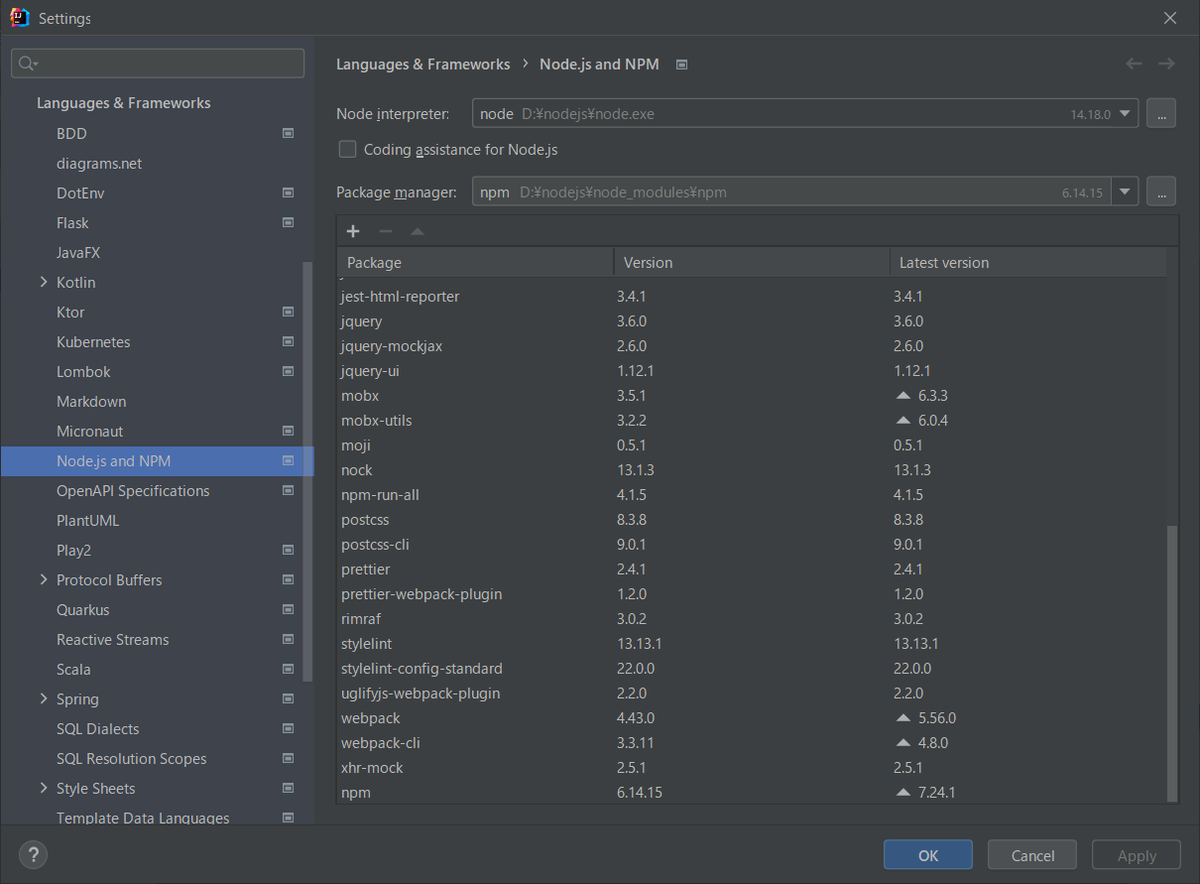Open the Package manager dropdown arrow

point(1126,192)
